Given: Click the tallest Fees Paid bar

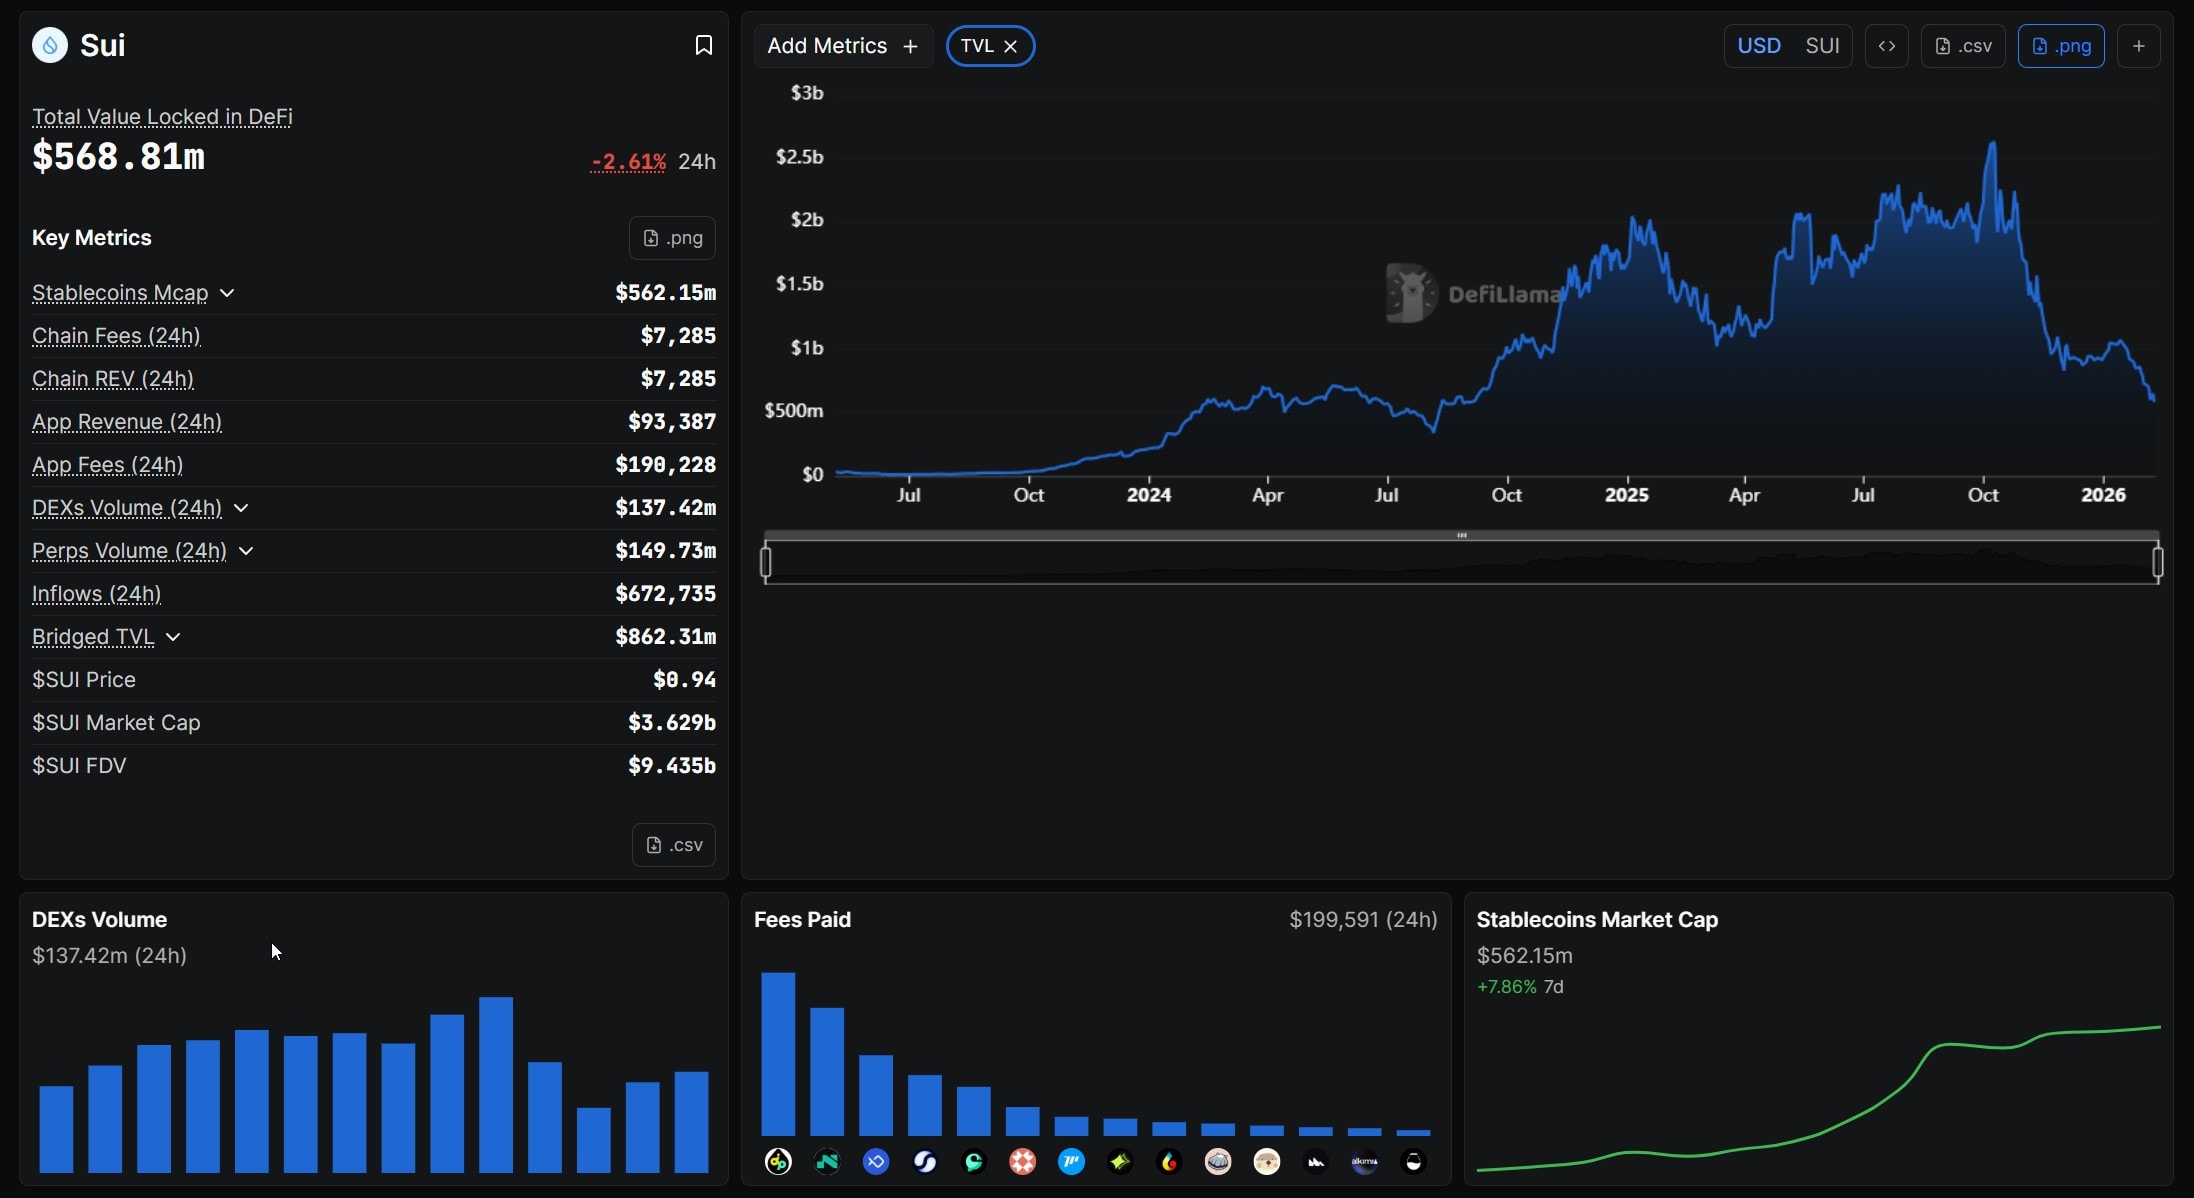Looking at the screenshot, I should coord(778,1053).
